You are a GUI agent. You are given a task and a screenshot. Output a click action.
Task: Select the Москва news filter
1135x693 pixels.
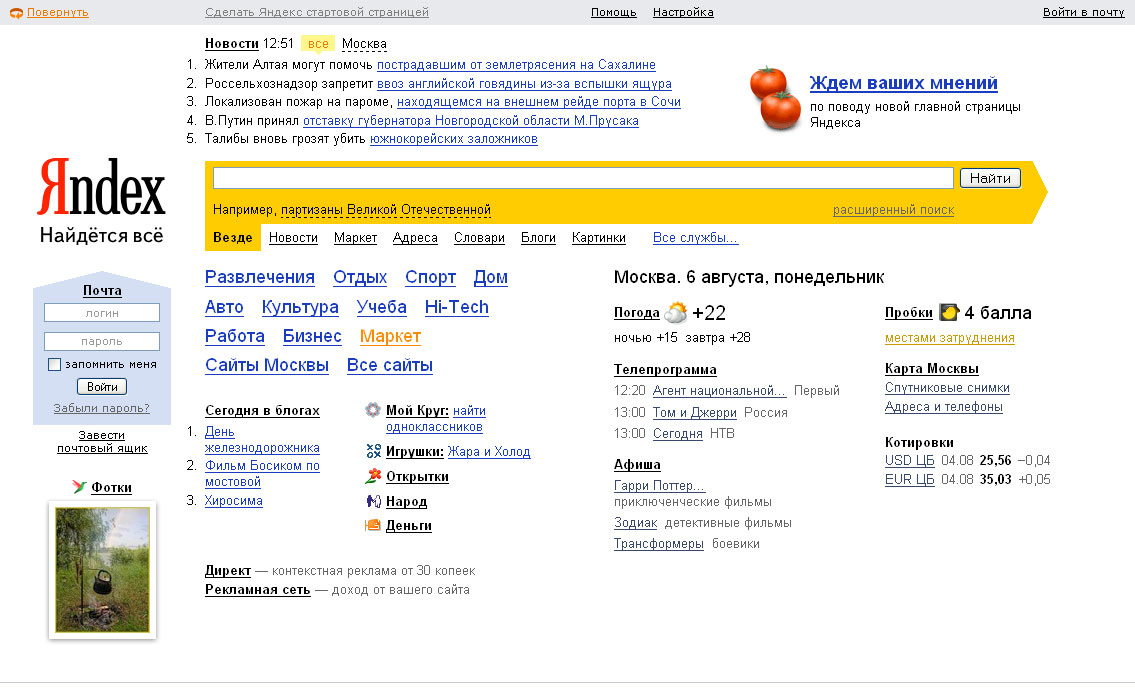[364, 44]
